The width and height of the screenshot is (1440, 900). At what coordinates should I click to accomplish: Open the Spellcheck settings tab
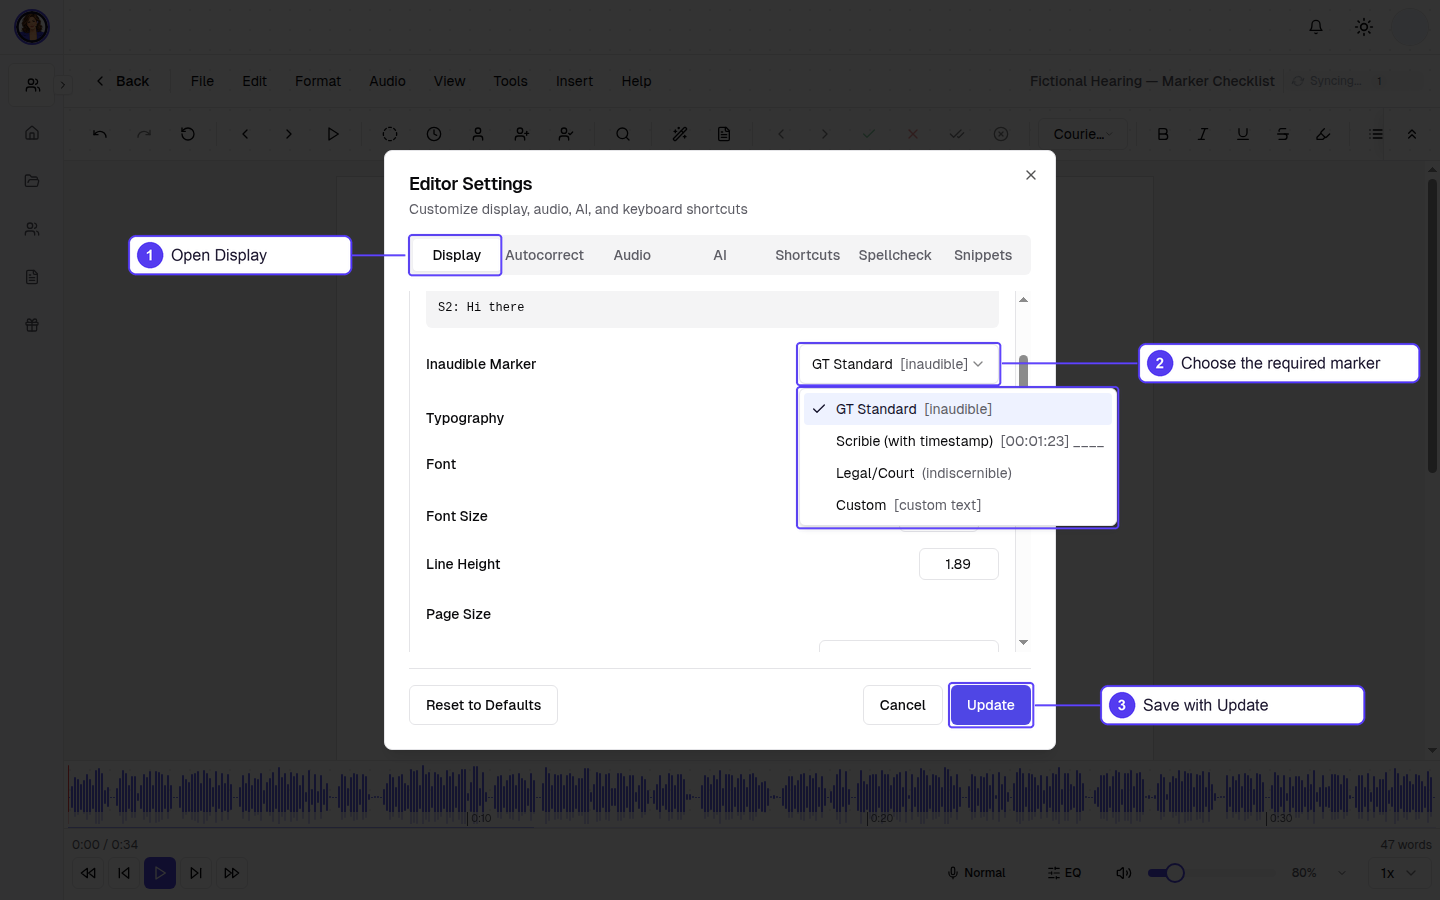(895, 255)
